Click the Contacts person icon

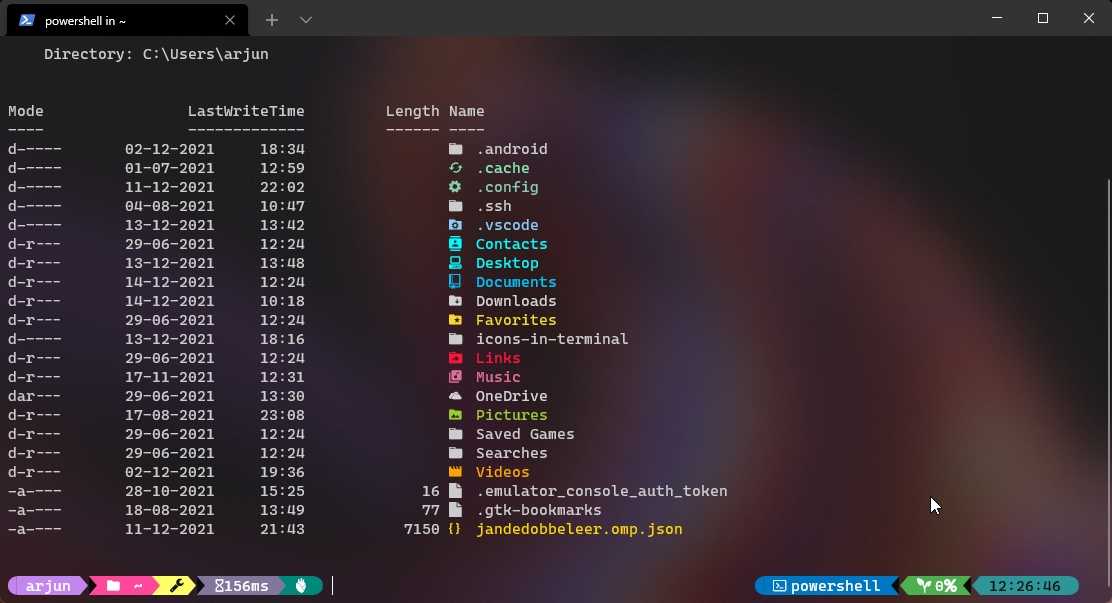tap(455, 244)
